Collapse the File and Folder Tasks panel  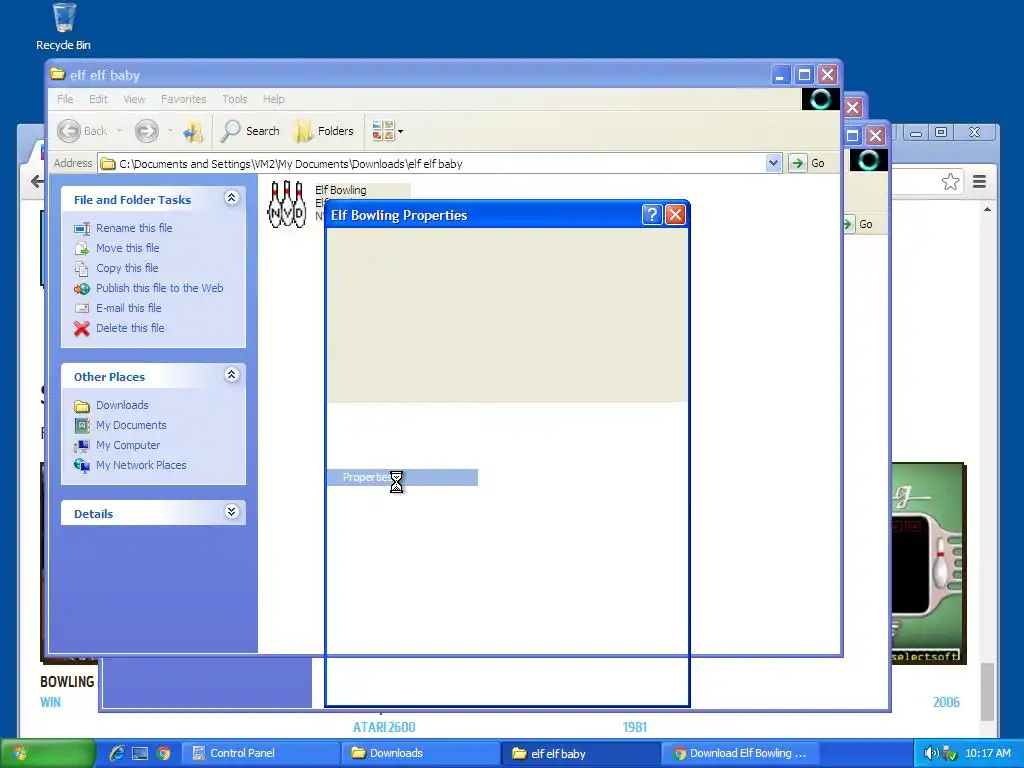[x=231, y=198]
